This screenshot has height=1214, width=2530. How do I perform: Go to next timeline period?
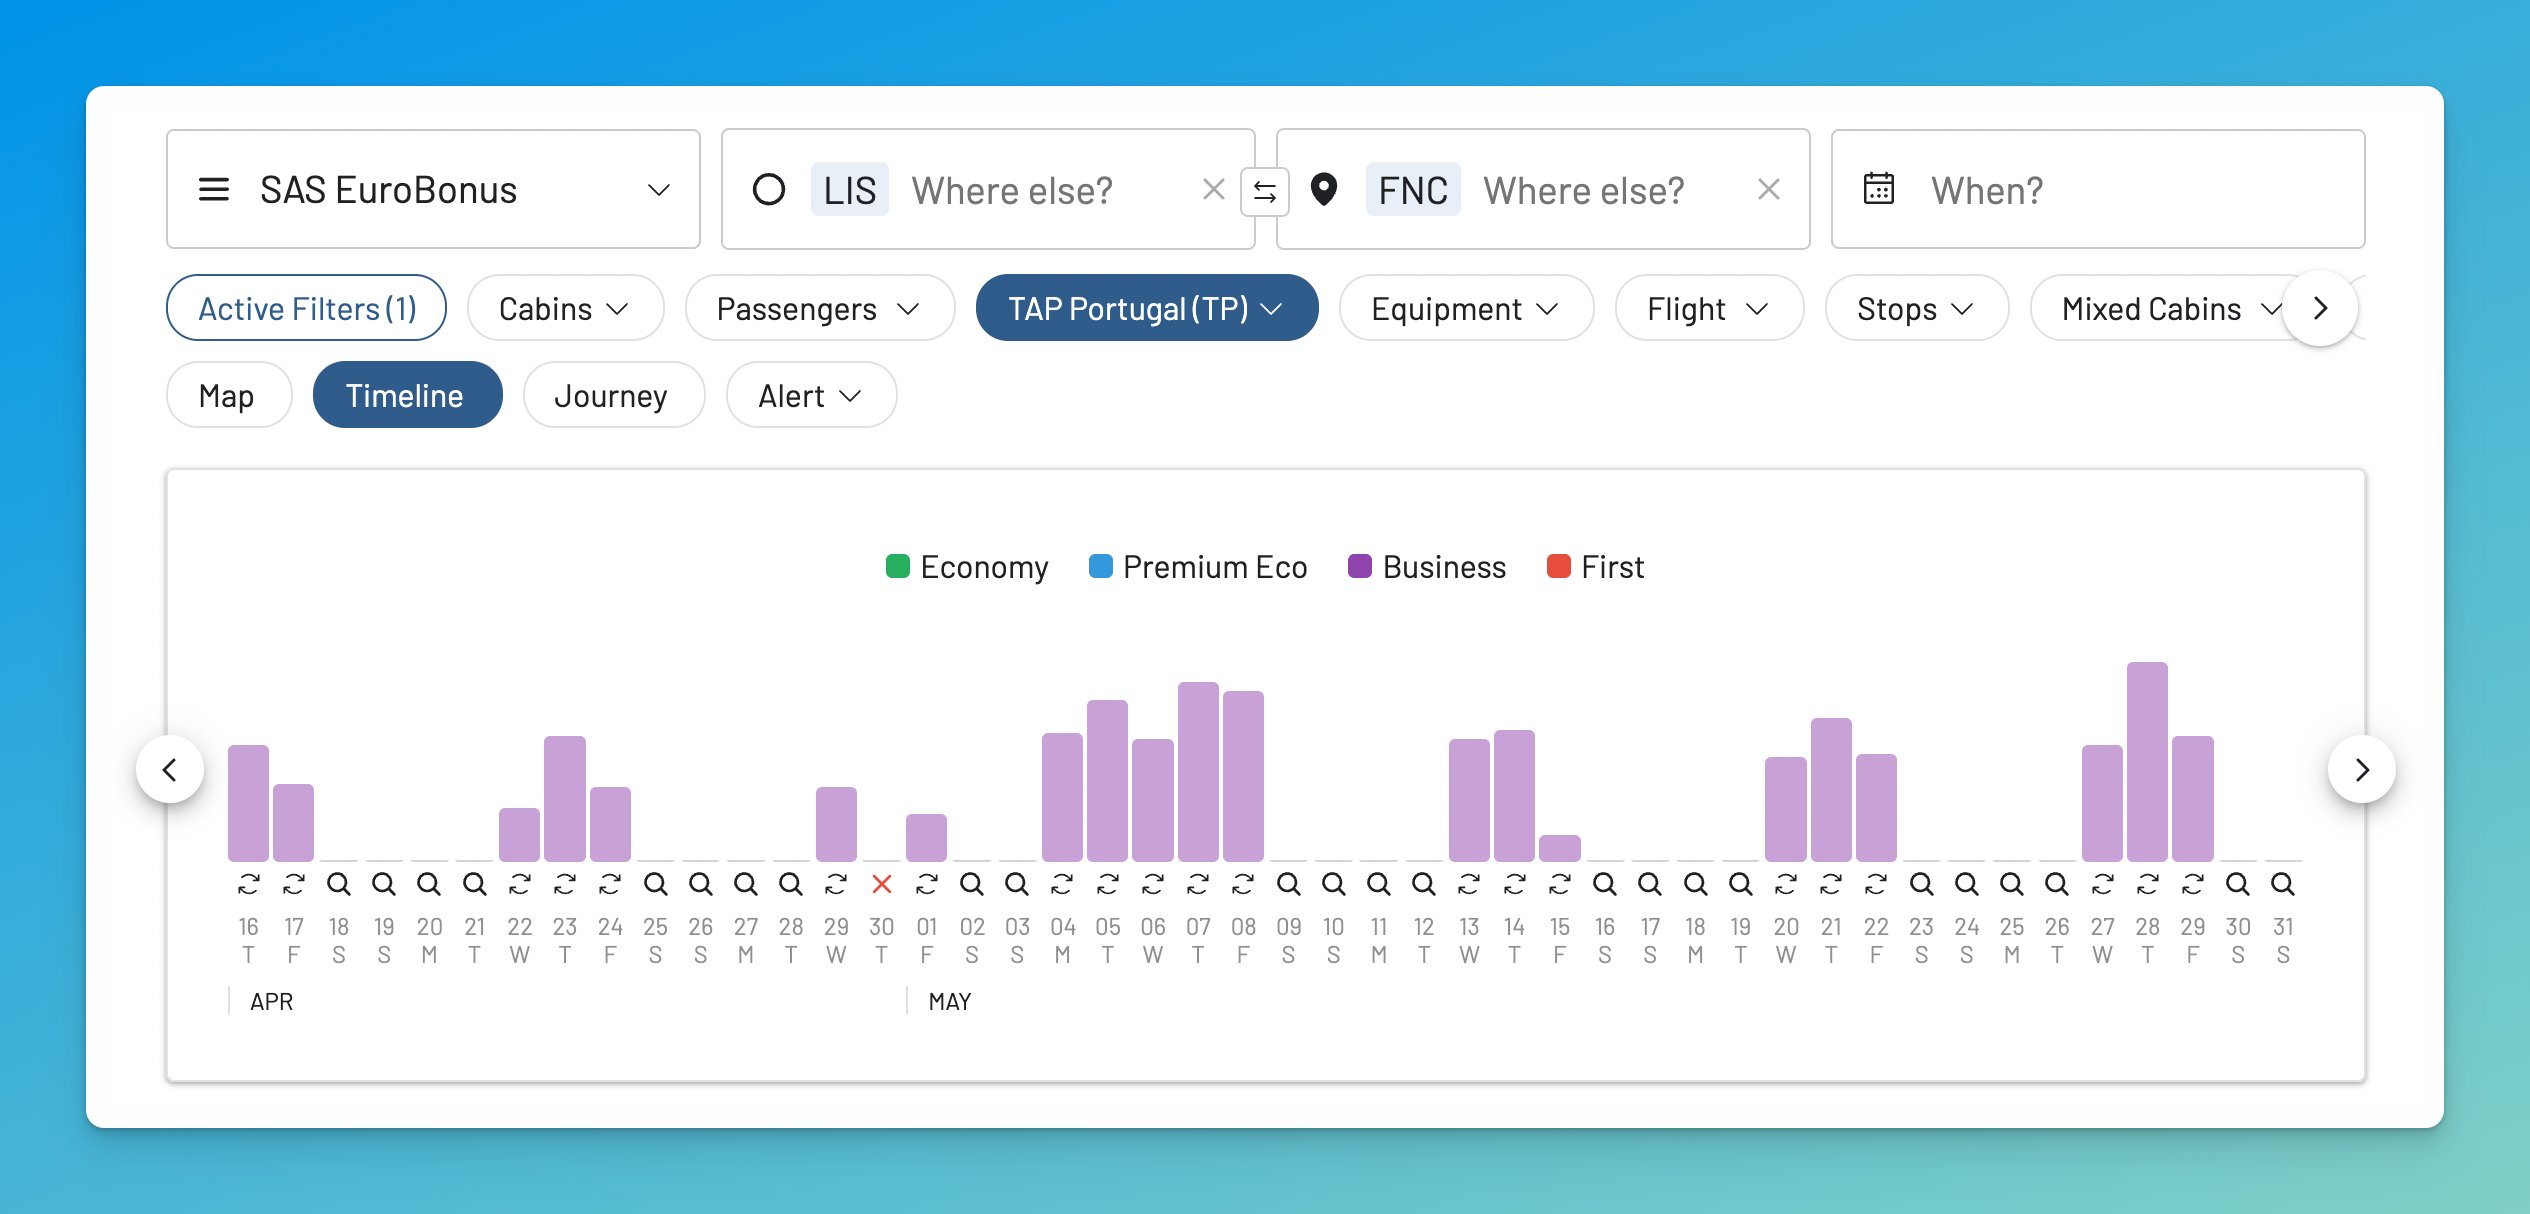[2361, 770]
